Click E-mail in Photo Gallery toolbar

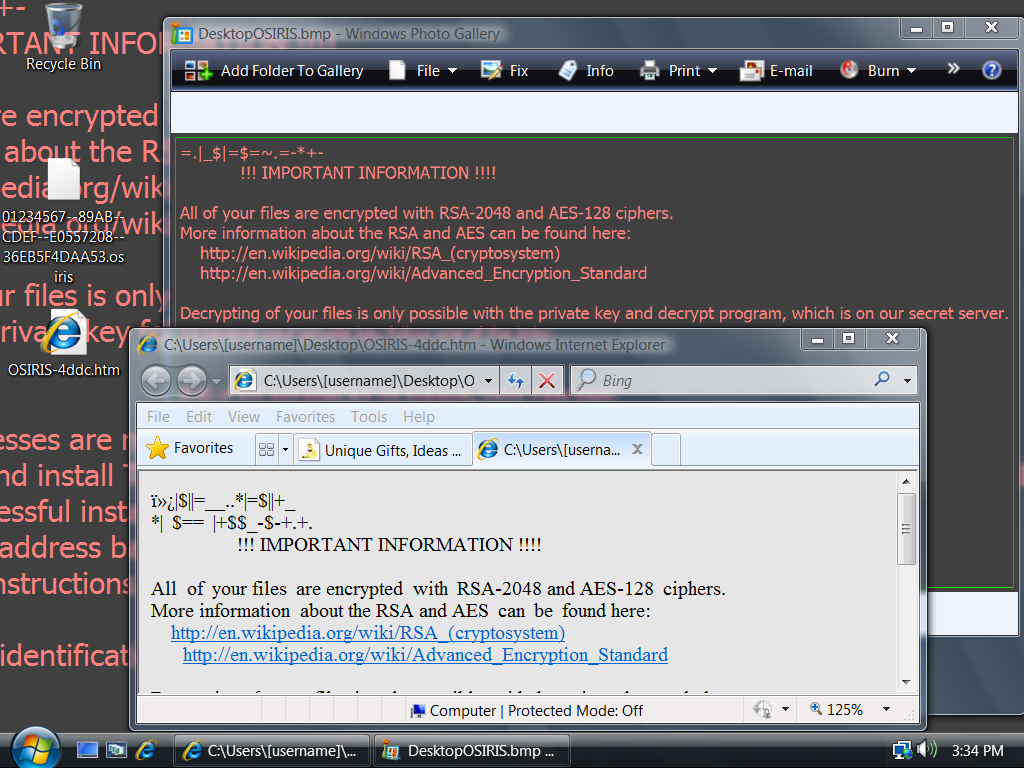(776, 71)
